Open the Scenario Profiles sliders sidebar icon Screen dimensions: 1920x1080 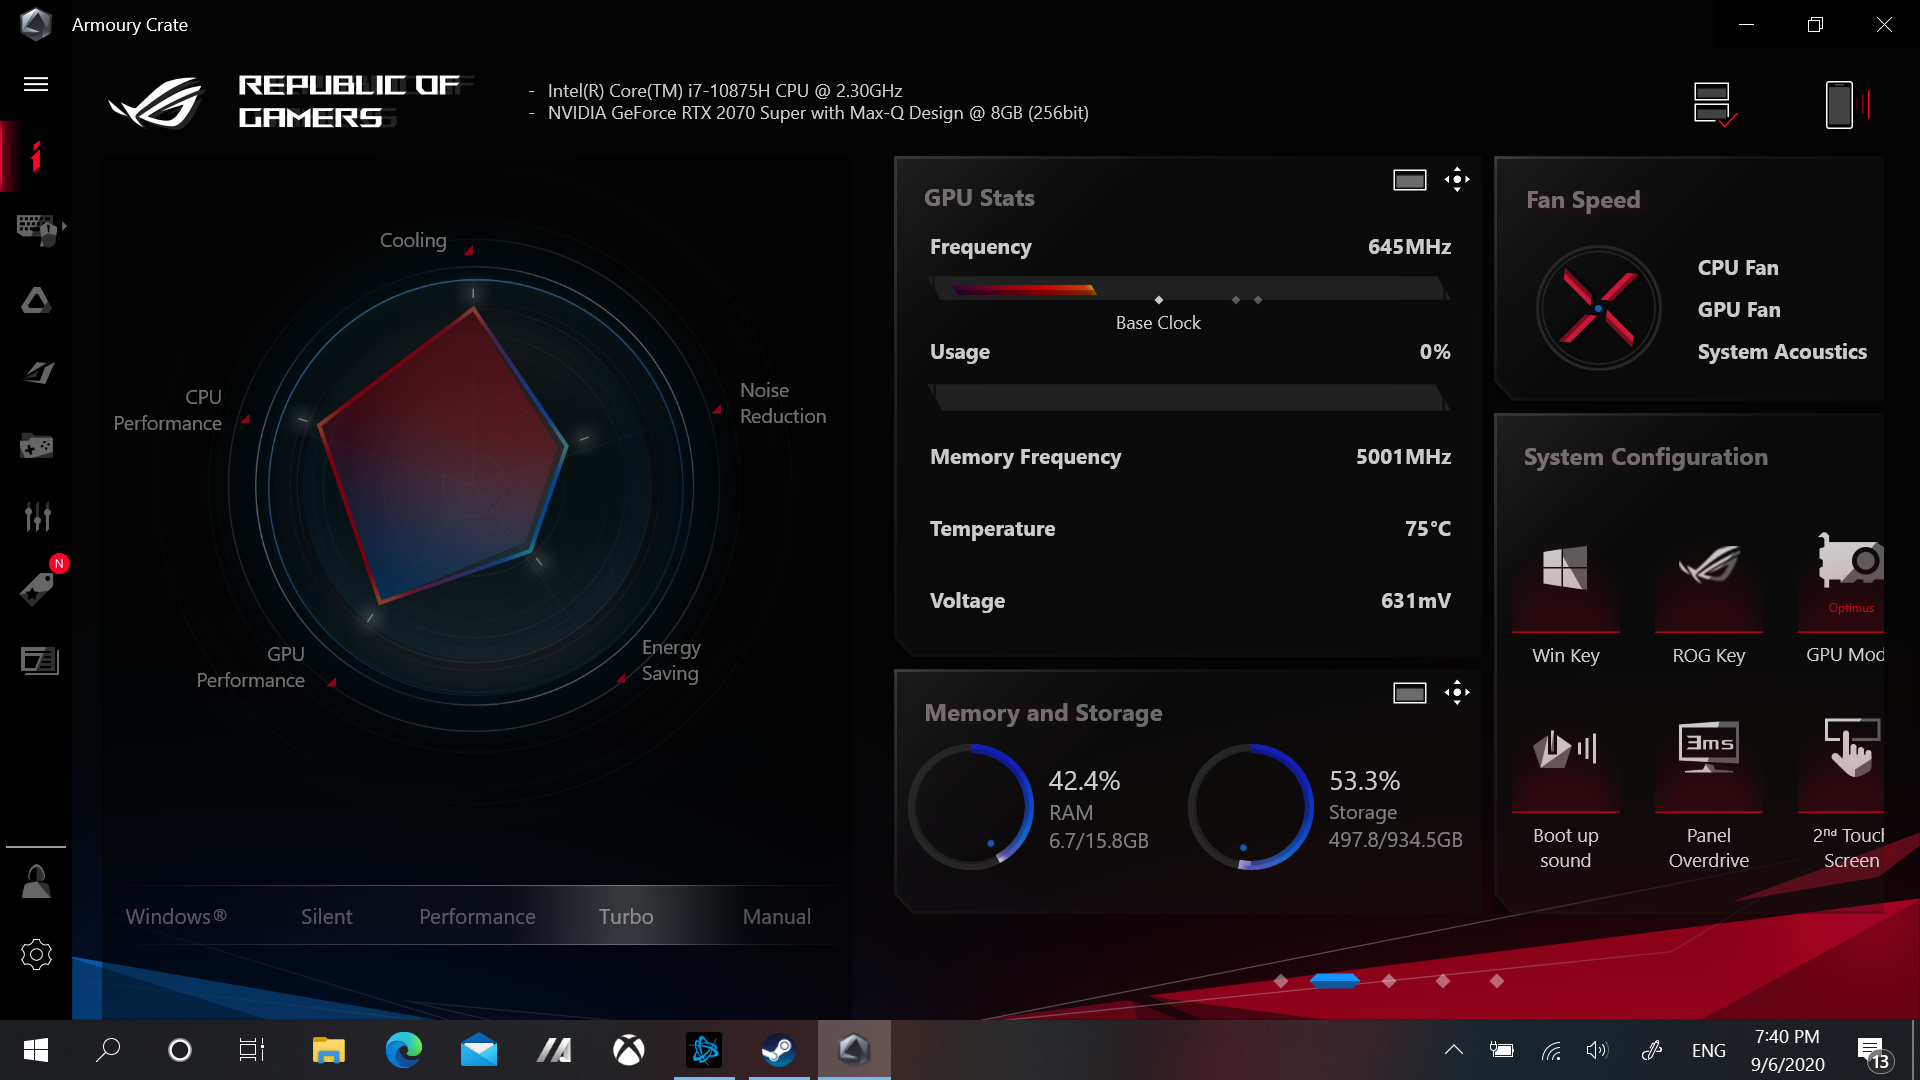pos(37,517)
